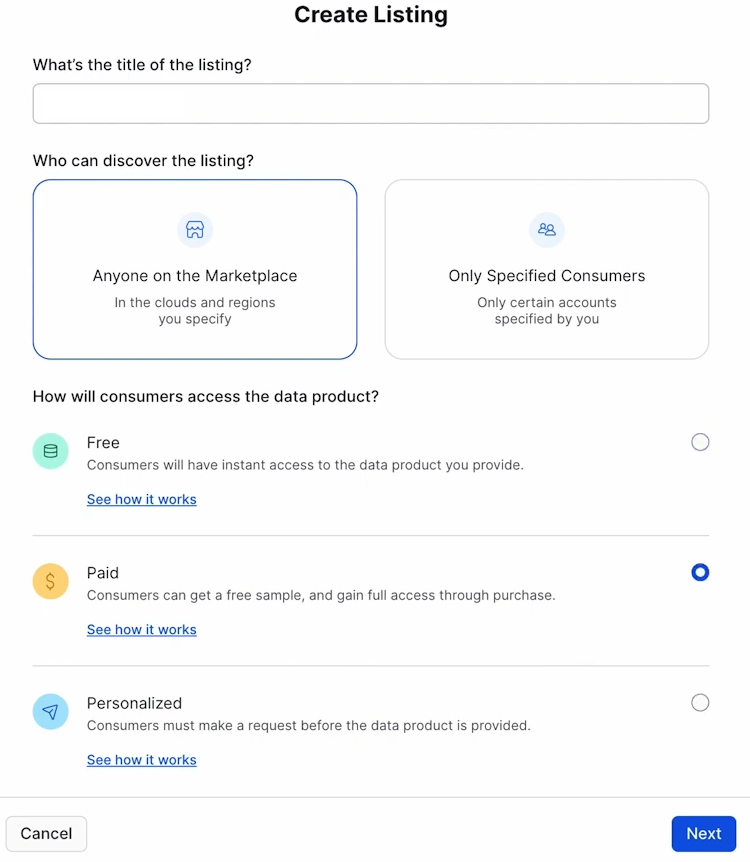Click the Paid option label text
750x862 pixels.
[103, 572]
